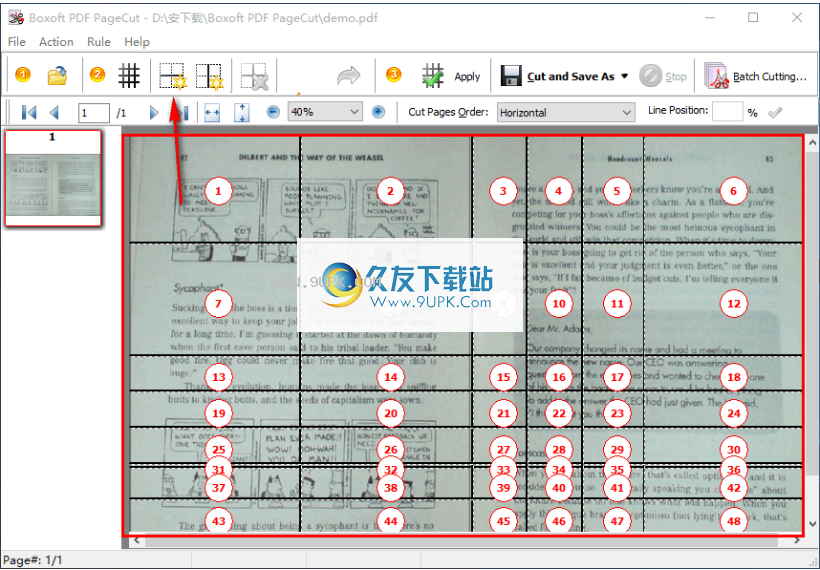Image resolution: width=820 pixels, height=570 pixels.
Task: Click Cut and Save As
Action: tap(571, 77)
